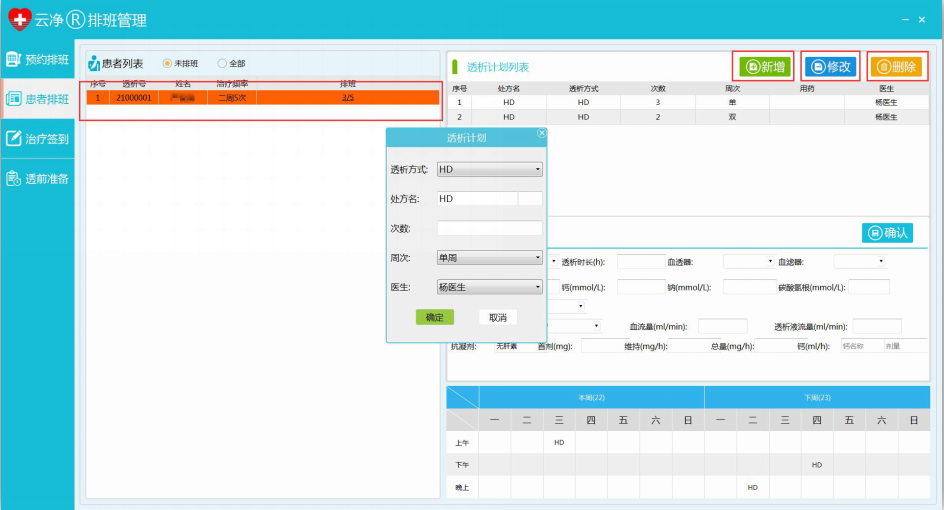Image resolution: width=944 pixels, height=510 pixels.
Task: Open the 透前准备 sidebar section
Action: tap(38, 179)
